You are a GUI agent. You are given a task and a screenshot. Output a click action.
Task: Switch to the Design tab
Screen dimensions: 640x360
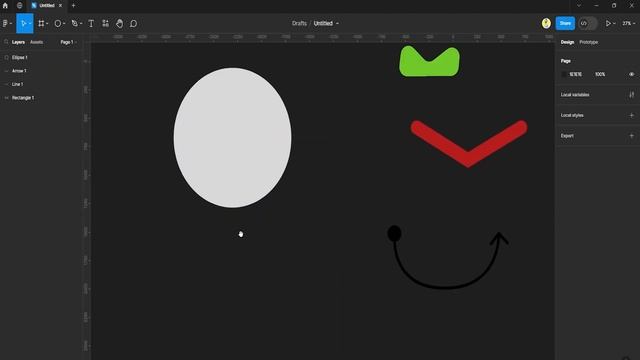tap(567, 42)
